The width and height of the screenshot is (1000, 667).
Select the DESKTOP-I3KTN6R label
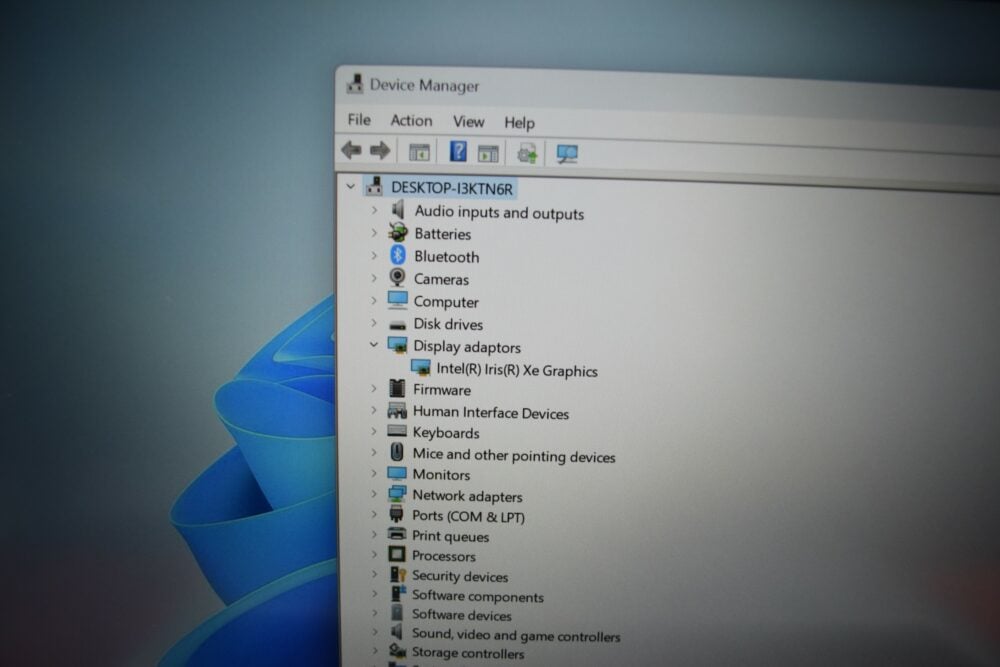[452, 188]
